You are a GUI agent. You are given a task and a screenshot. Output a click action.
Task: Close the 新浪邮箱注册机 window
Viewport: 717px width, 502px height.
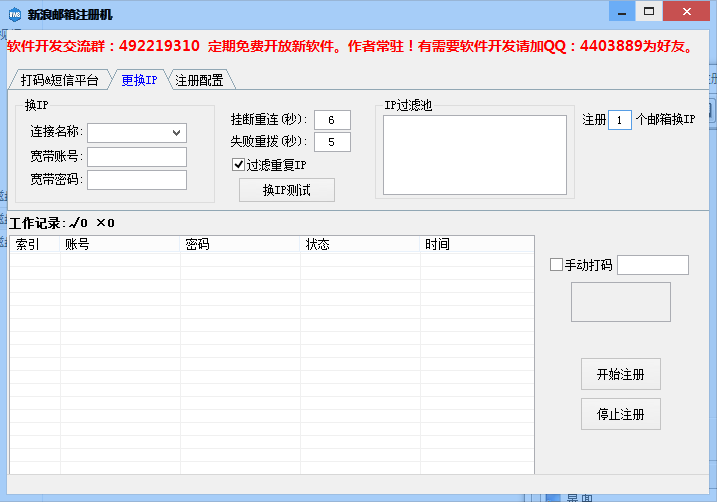[x=686, y=11]
